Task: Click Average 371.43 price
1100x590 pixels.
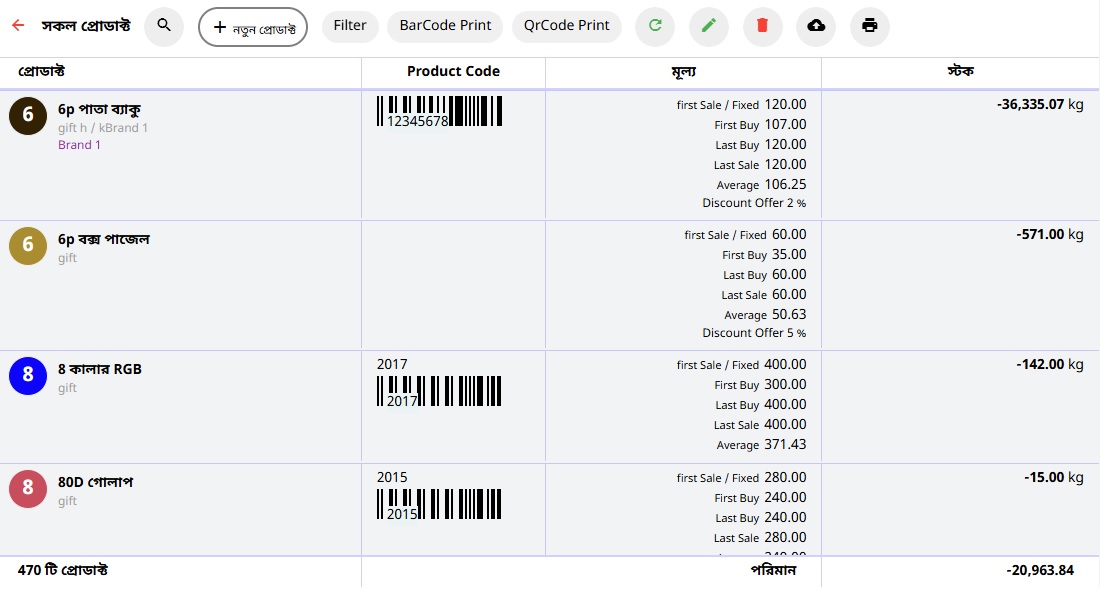Action: (761, 445)
